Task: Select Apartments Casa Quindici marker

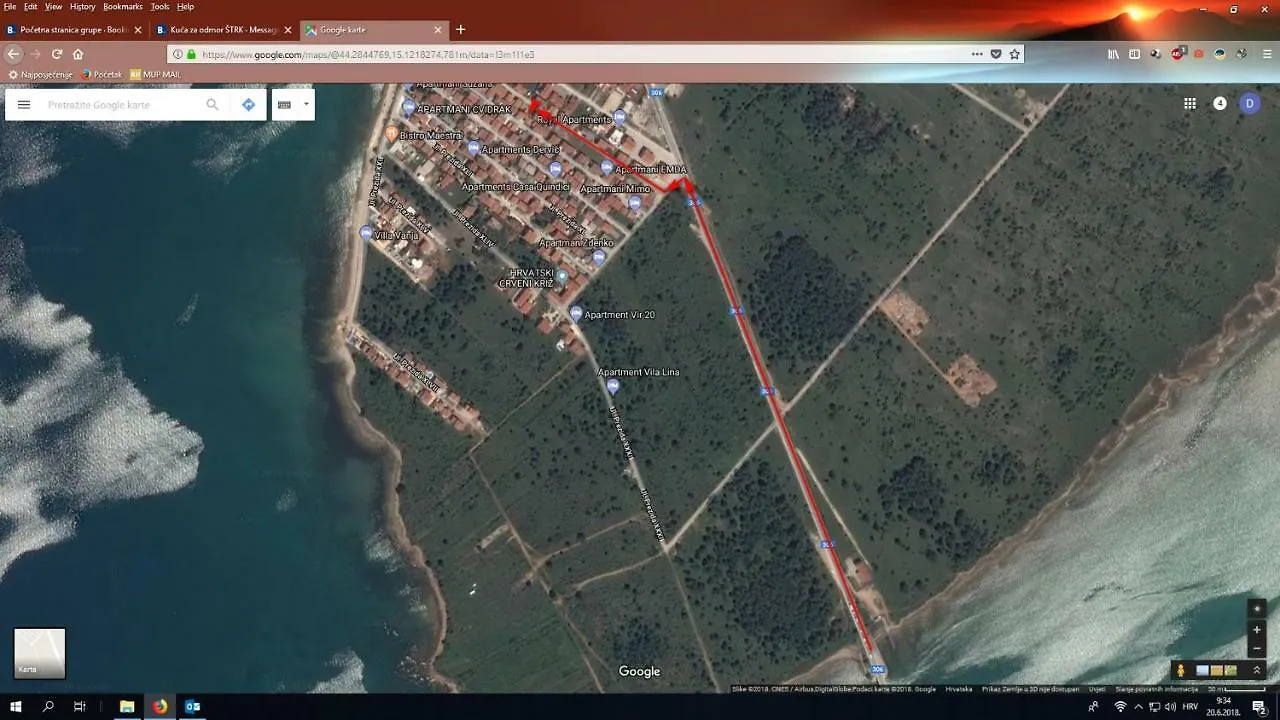Action: [555, 168]
